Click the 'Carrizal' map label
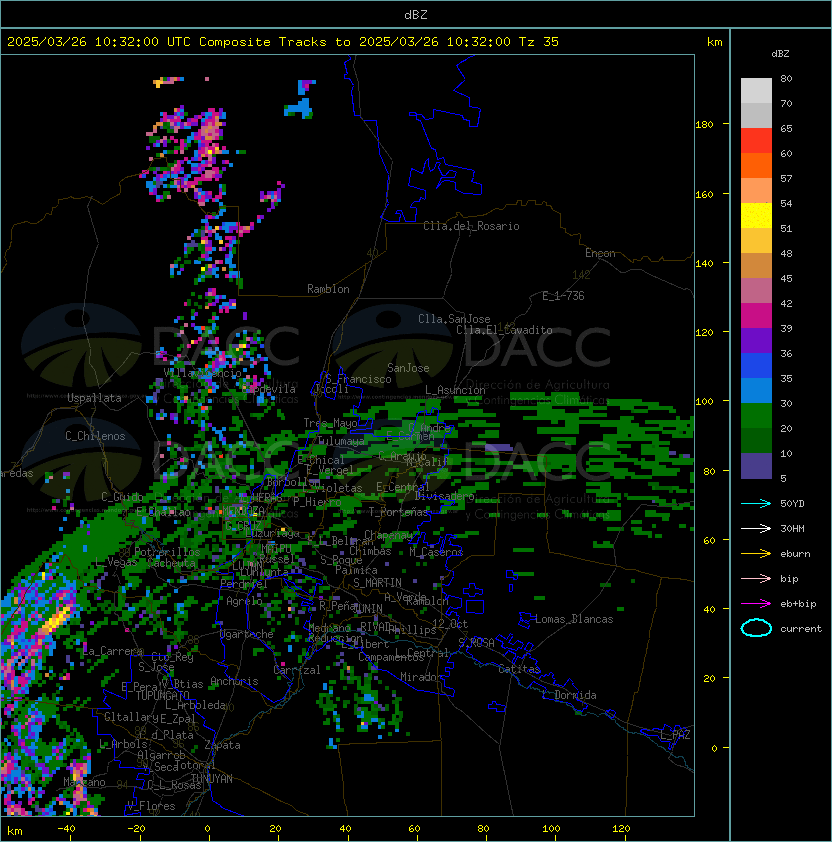 [x=297, y=670]
